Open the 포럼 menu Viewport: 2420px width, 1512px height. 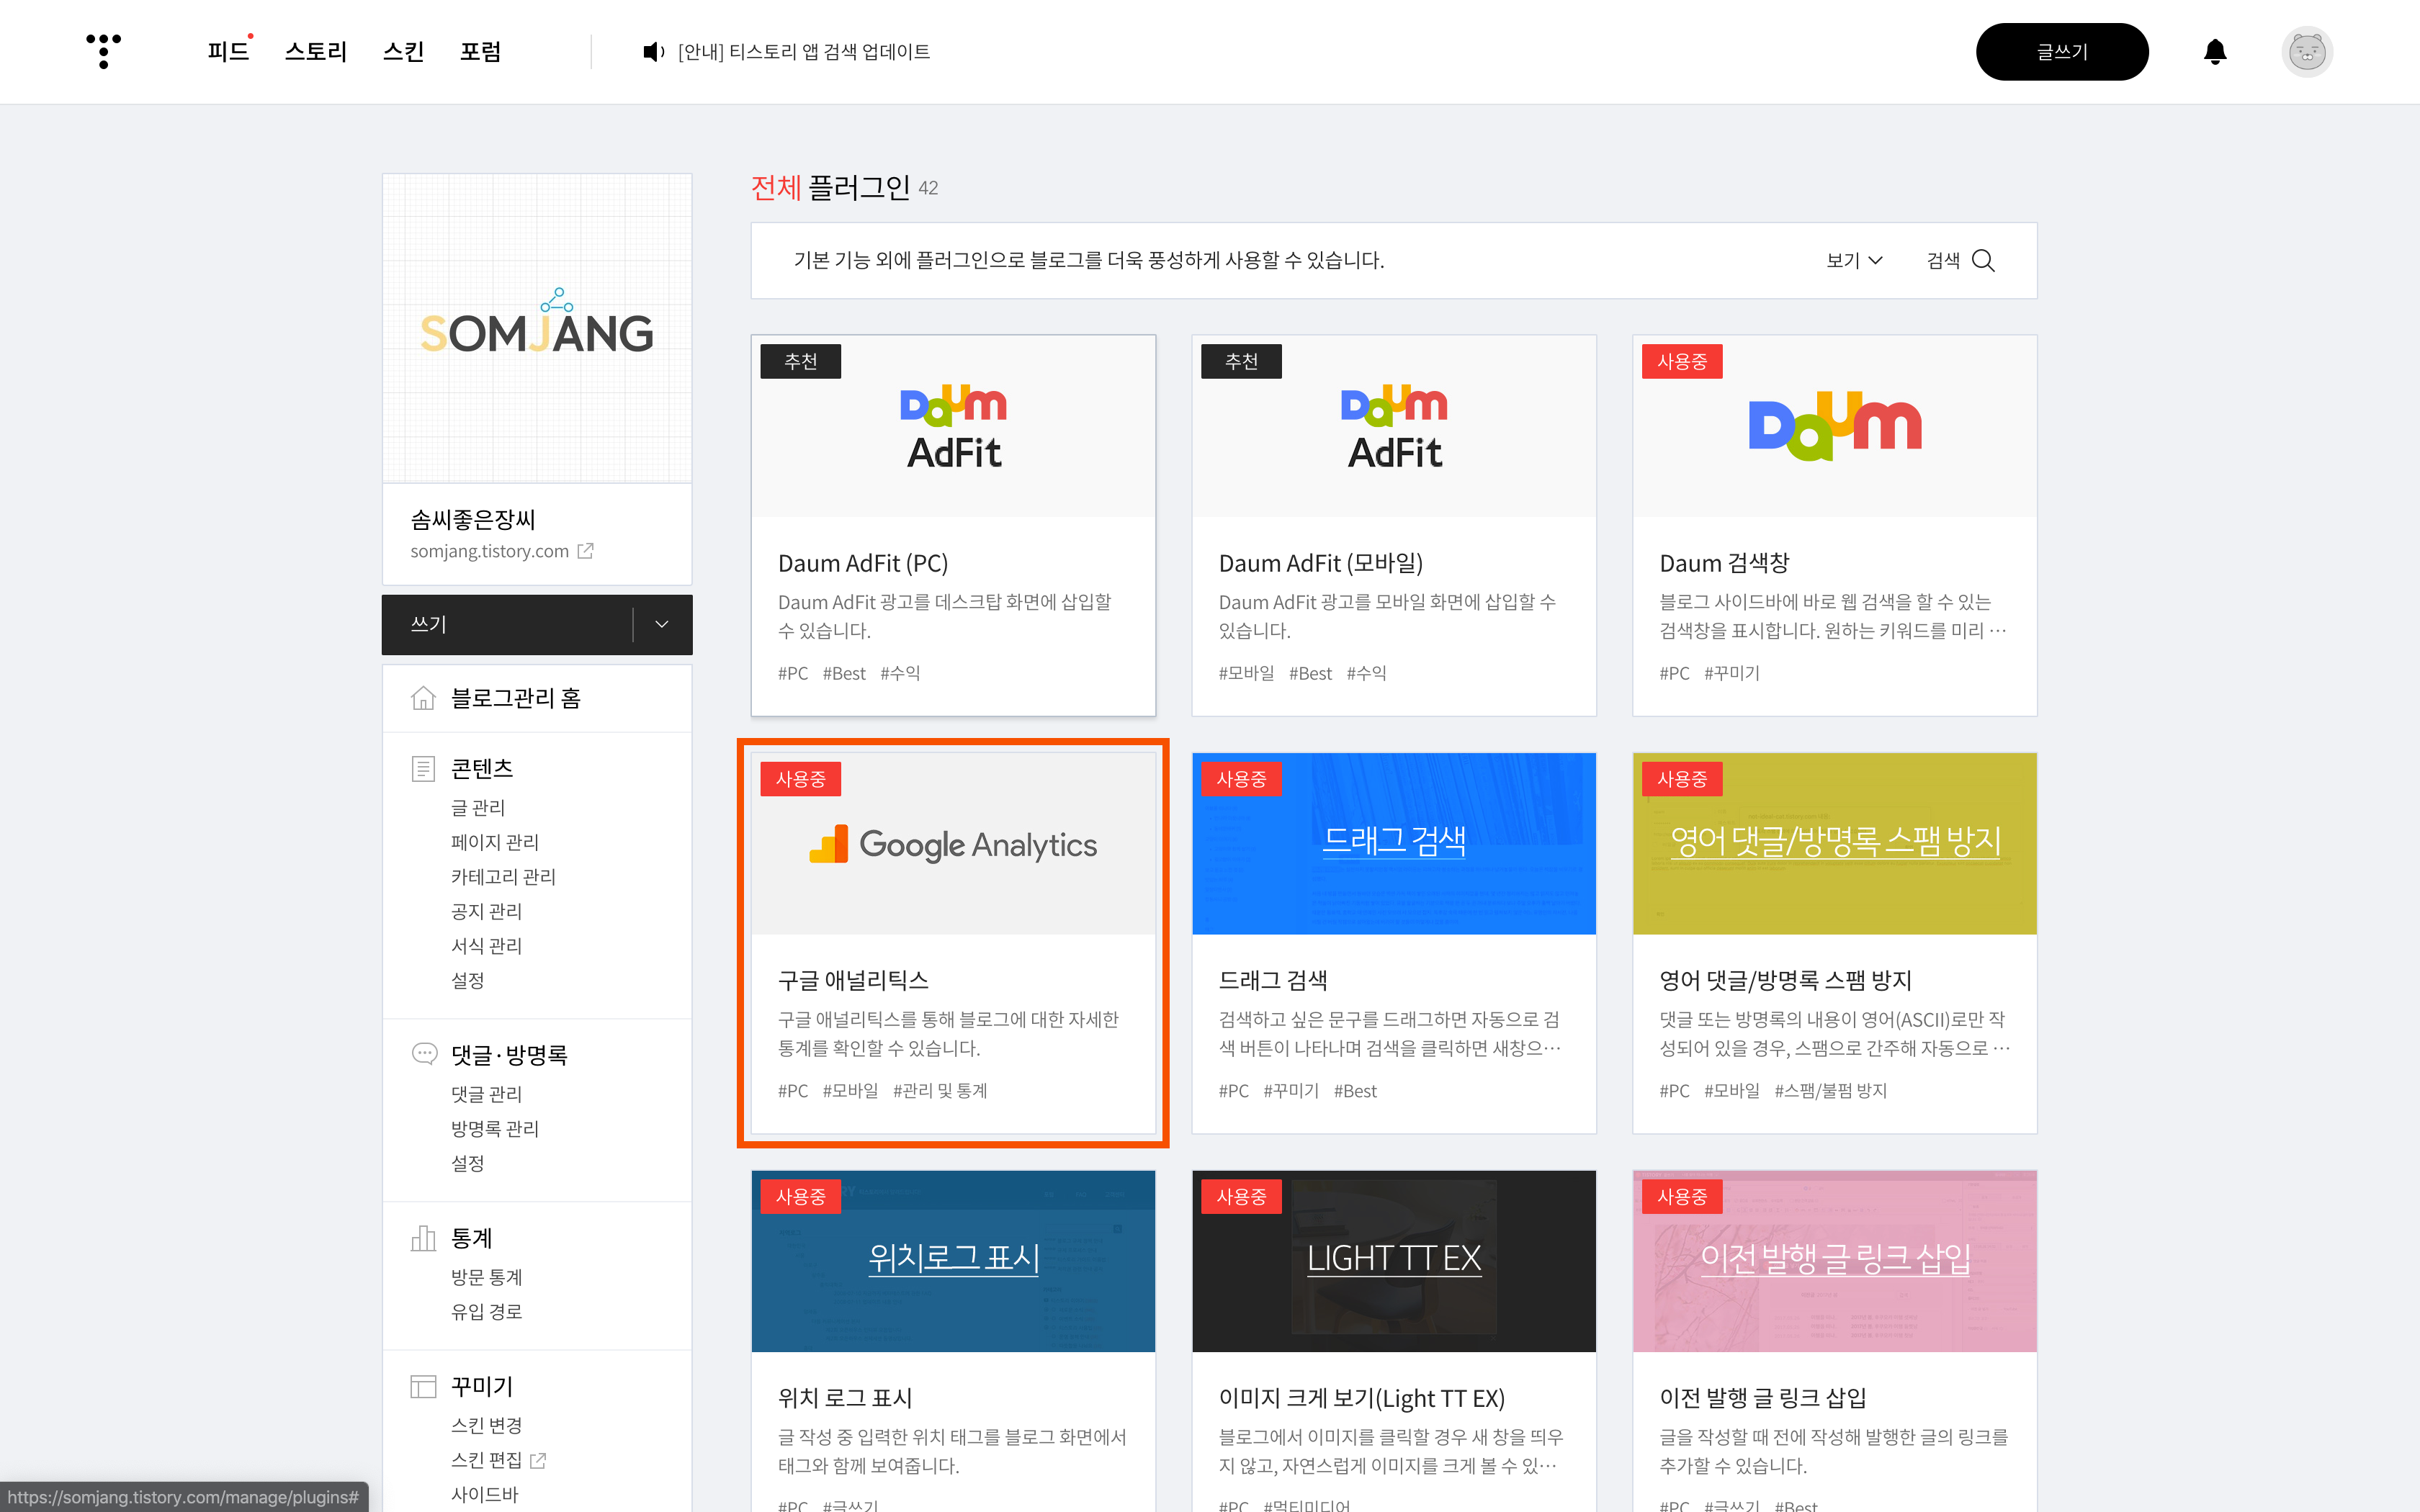point(480,51)
